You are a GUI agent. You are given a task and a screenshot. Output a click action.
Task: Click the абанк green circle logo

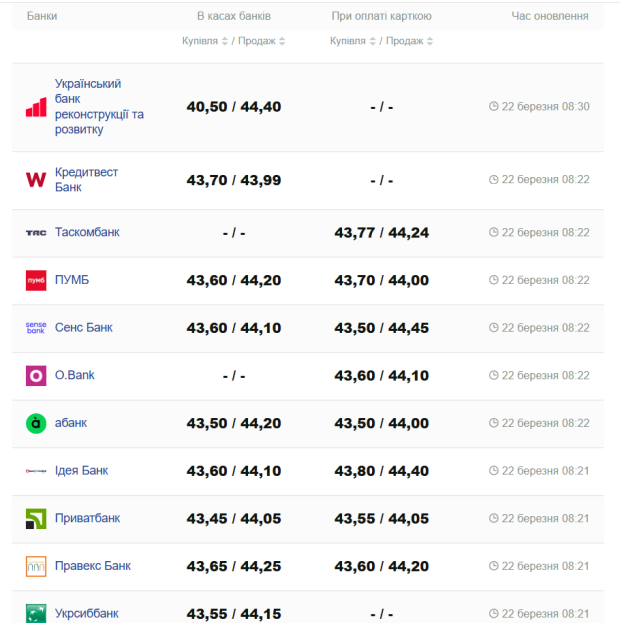(36, 423)
